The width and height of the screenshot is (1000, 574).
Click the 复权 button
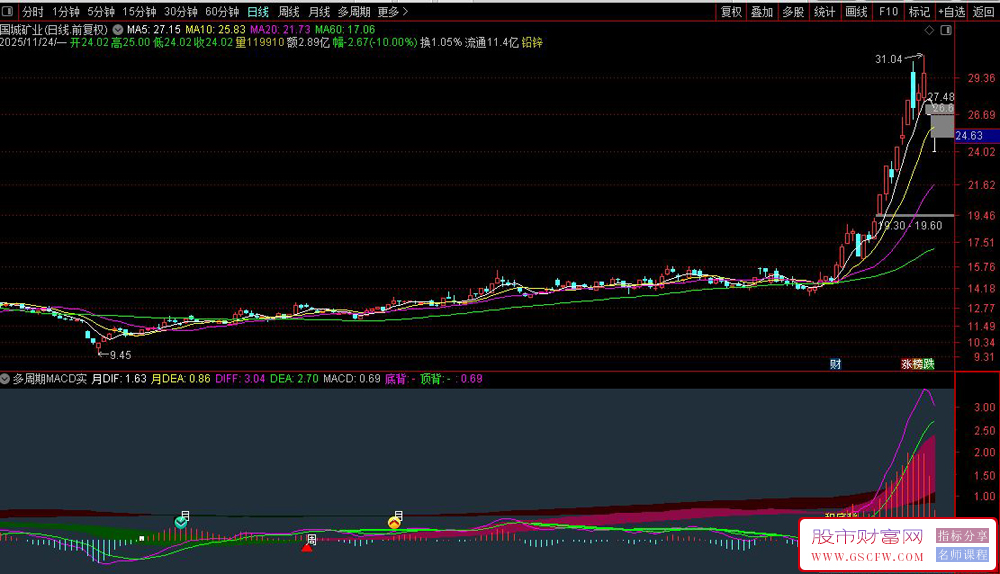click(731, 12)
